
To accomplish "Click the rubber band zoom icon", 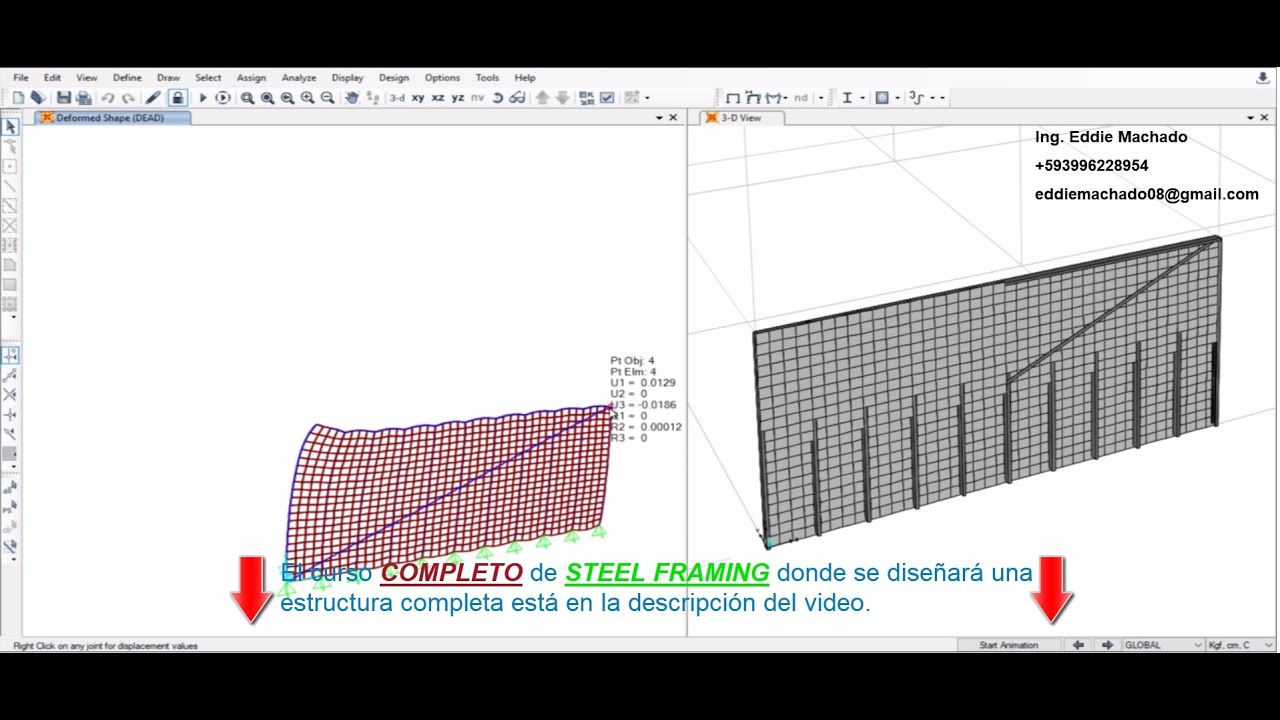I will 247,98.
